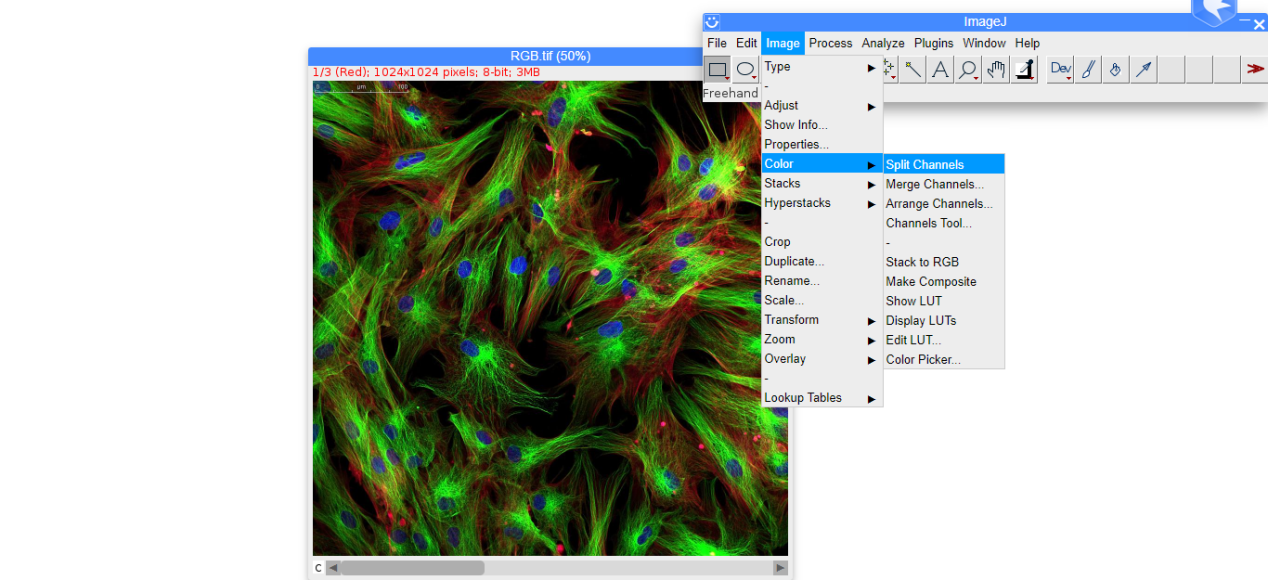The image size is (1268, 580).
Task: Choose the Hand scrolling tool
Action: (x=995, y=69)
